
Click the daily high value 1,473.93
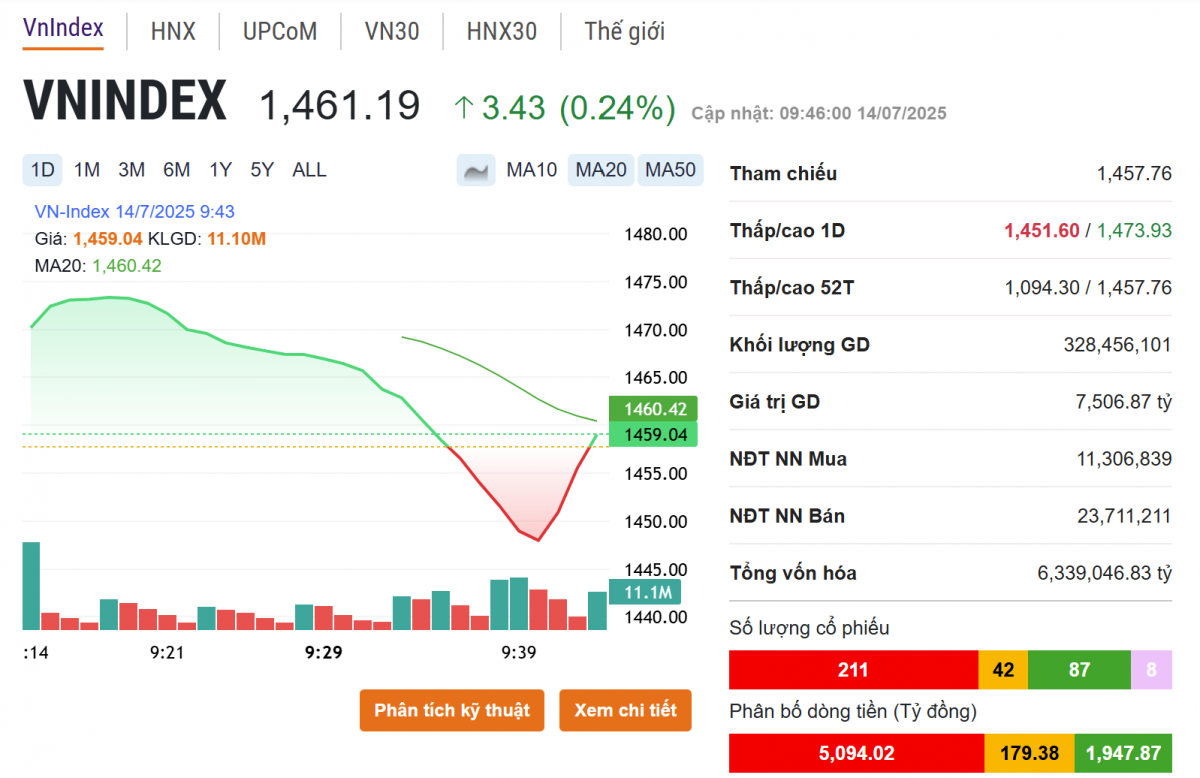[x=1134, y=231]
